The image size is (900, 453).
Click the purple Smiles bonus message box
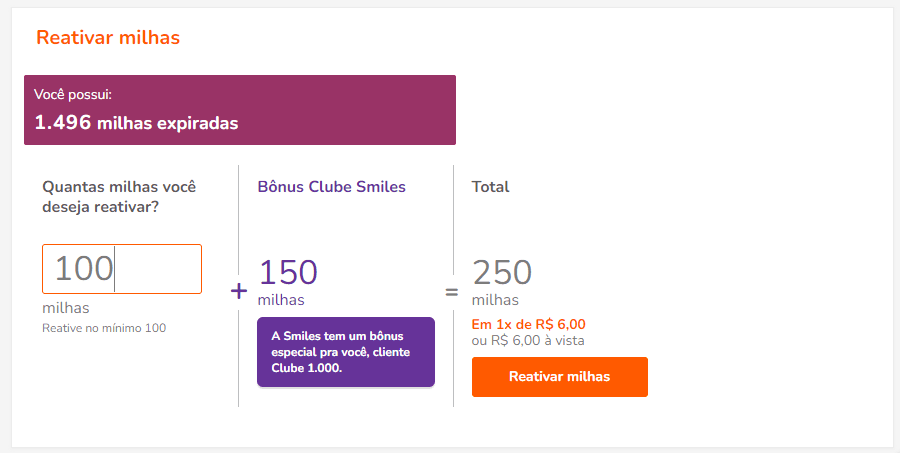tap(346, 352)
